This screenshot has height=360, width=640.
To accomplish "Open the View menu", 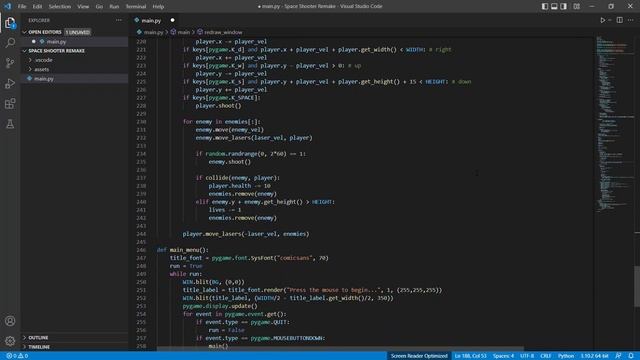I will click(x=83, y=7).
